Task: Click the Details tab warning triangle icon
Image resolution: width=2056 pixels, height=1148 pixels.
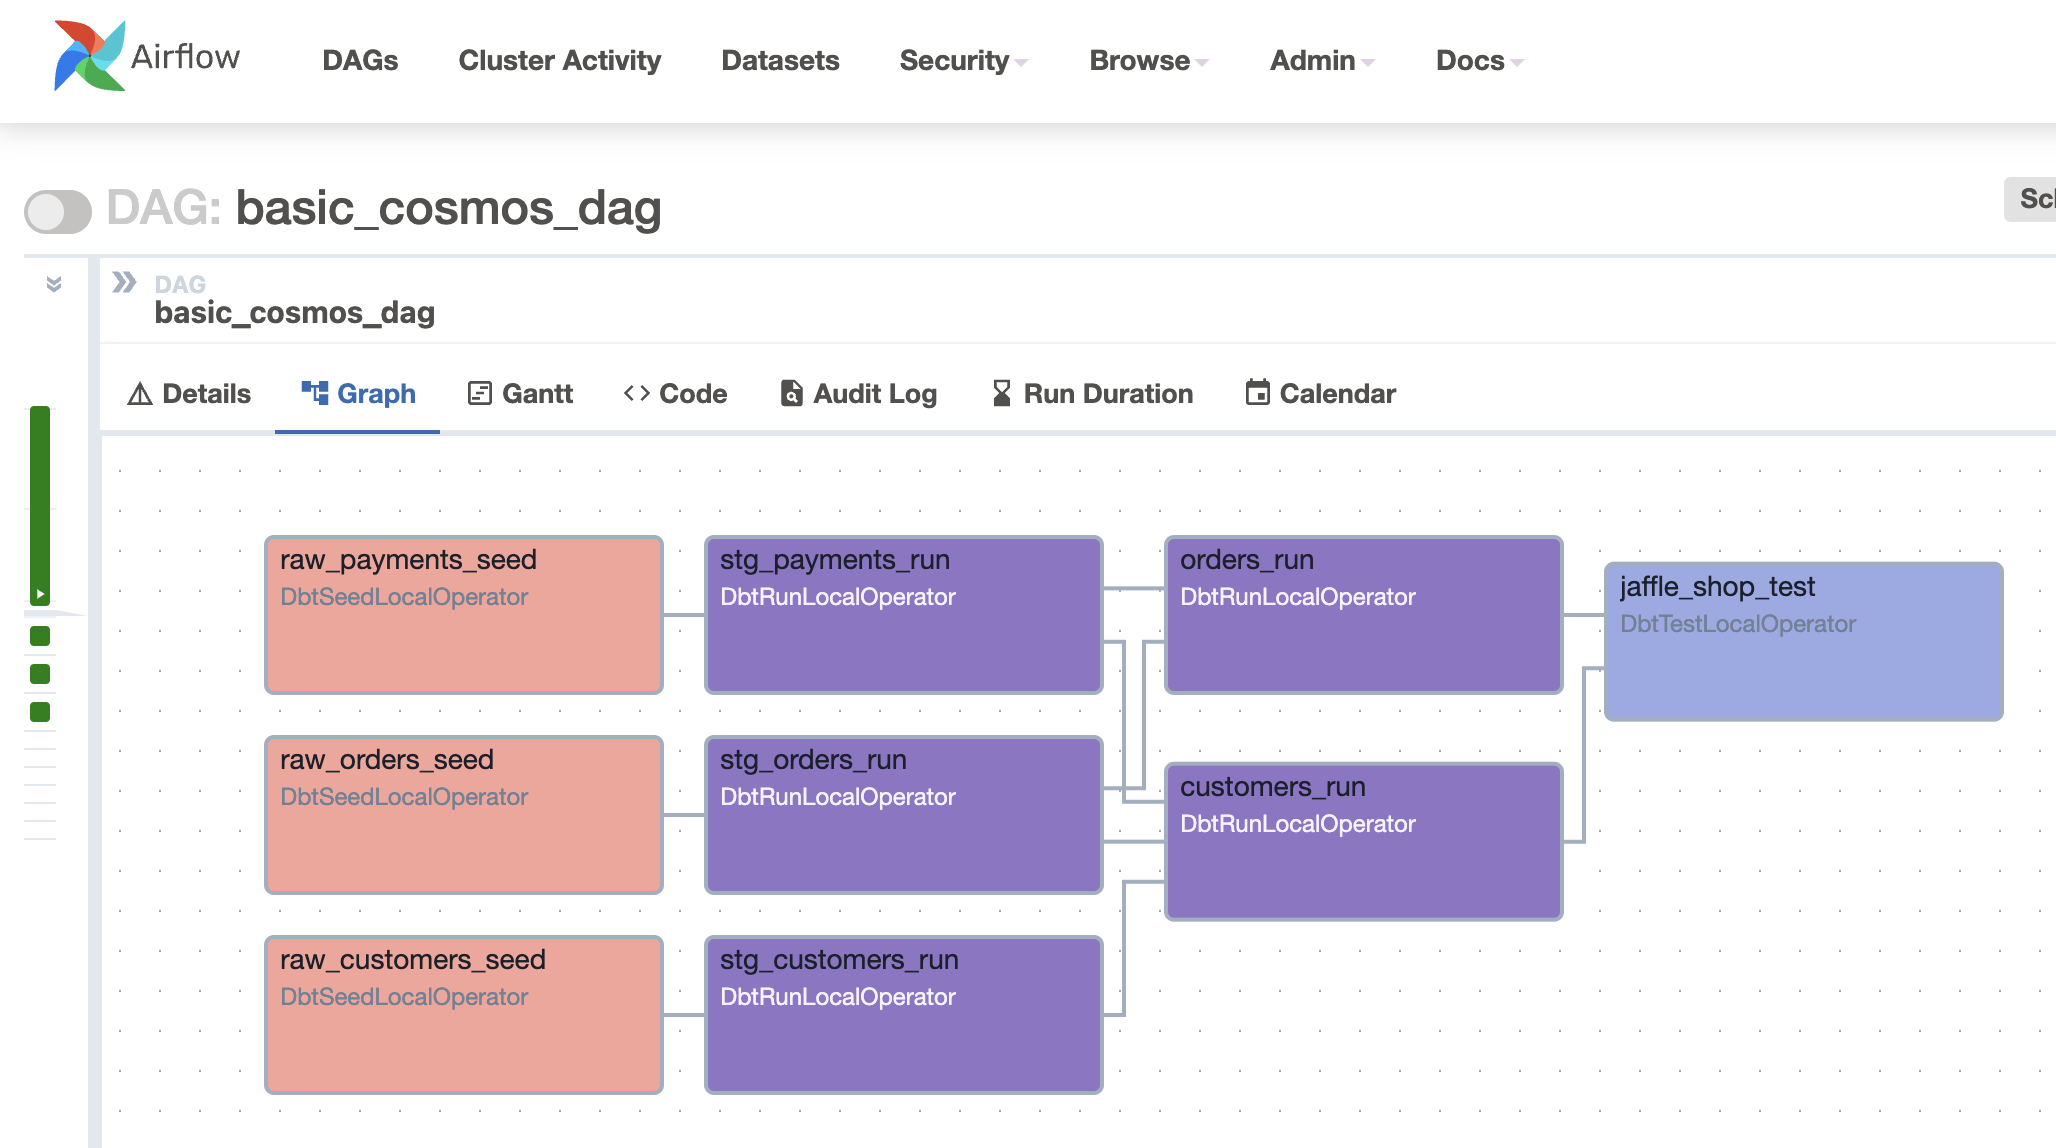Action: pos(140,394)
